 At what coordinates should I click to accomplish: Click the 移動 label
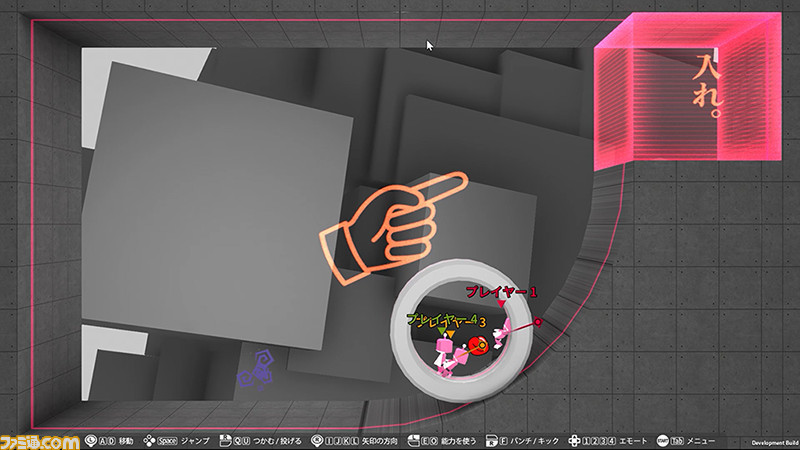pyautogui.click(x=126, y=441)
